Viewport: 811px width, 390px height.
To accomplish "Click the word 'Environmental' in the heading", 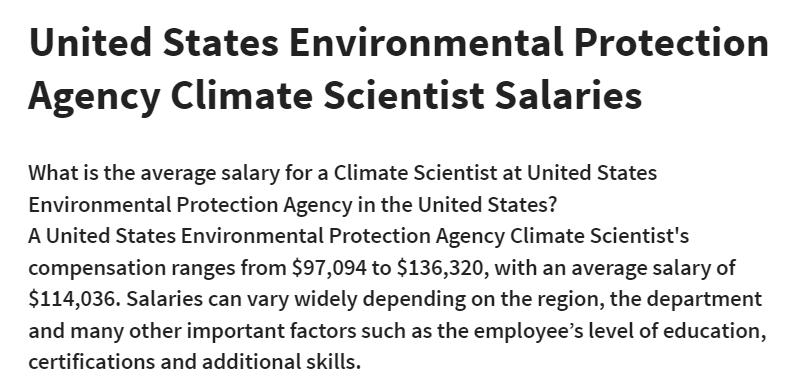I will click(427, 43).
